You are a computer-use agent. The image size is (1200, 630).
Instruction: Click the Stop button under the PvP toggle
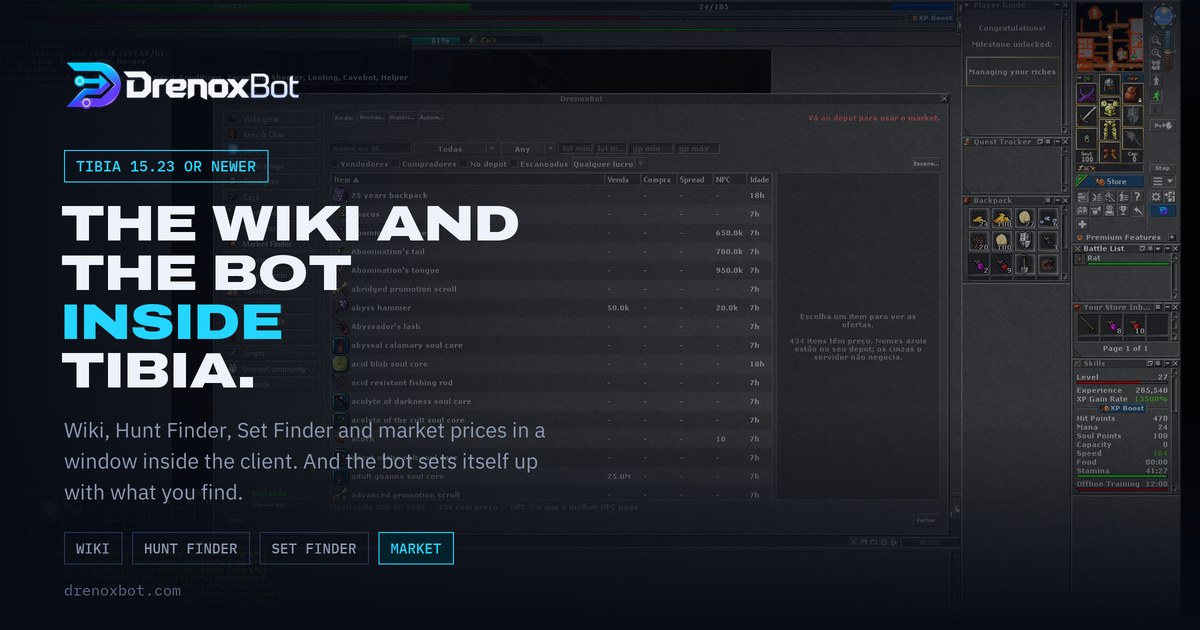(x=1162, y=168)
